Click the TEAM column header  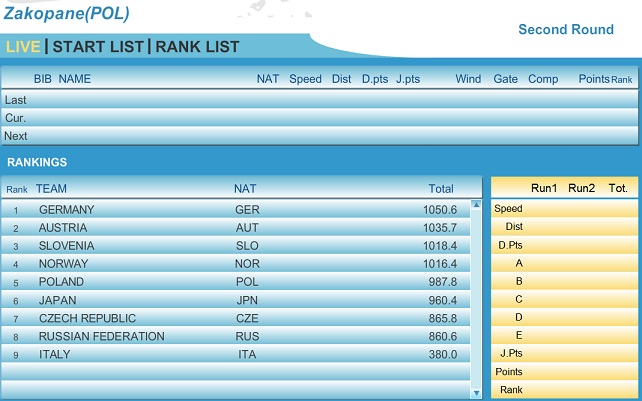pos(51,188)
